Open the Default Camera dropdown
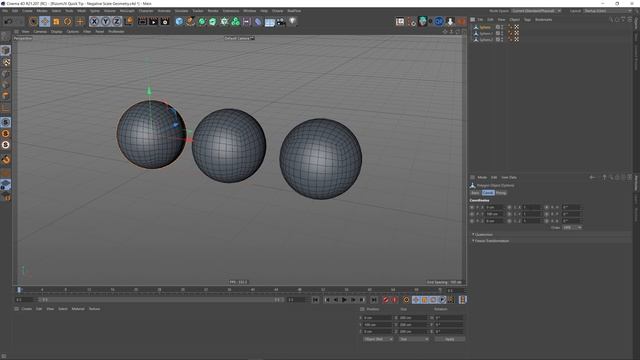 click(239, 38)
